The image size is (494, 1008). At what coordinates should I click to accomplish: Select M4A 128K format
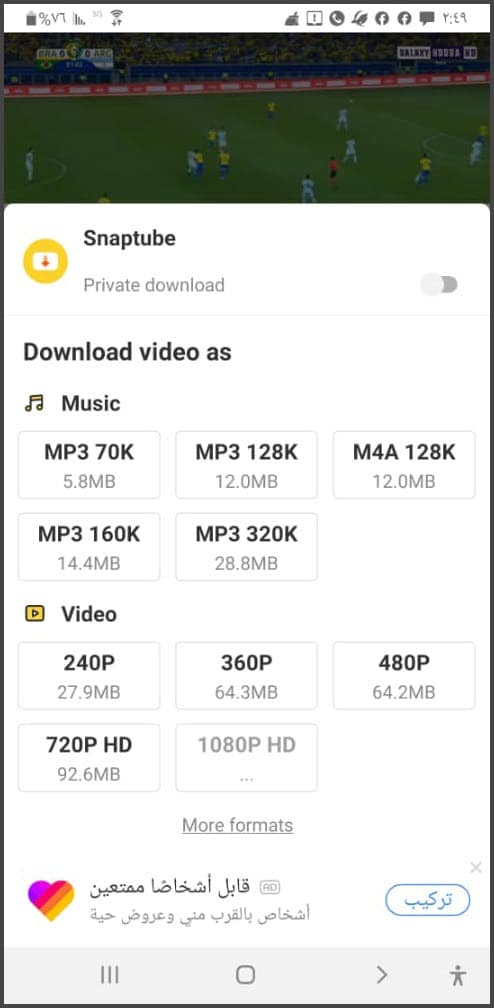click(x=404, y=465)
